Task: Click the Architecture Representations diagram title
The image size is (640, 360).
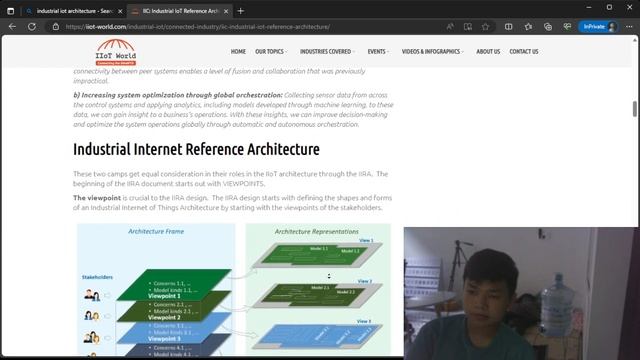Action: pyautogui.click(x=316, y=231)
